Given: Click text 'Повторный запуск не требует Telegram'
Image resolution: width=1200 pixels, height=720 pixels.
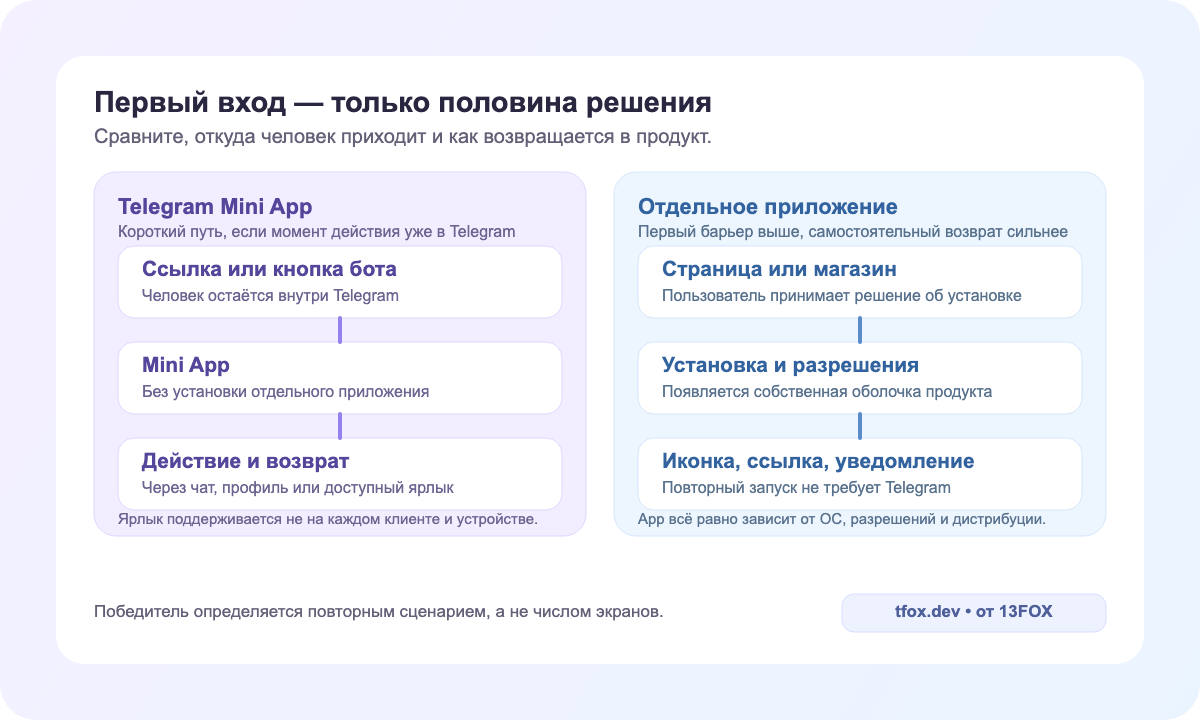Looking at the screenshot, I should click(806, 488).
